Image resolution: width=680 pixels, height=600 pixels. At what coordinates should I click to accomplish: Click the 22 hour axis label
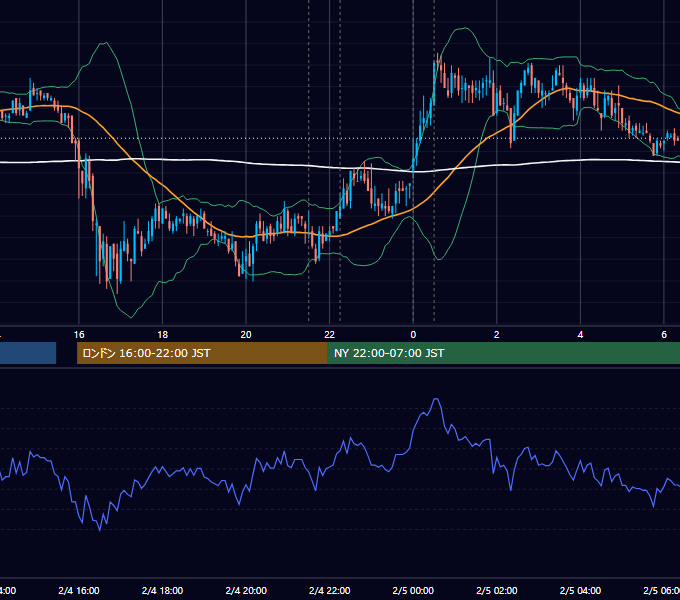(x=330, y=335)
